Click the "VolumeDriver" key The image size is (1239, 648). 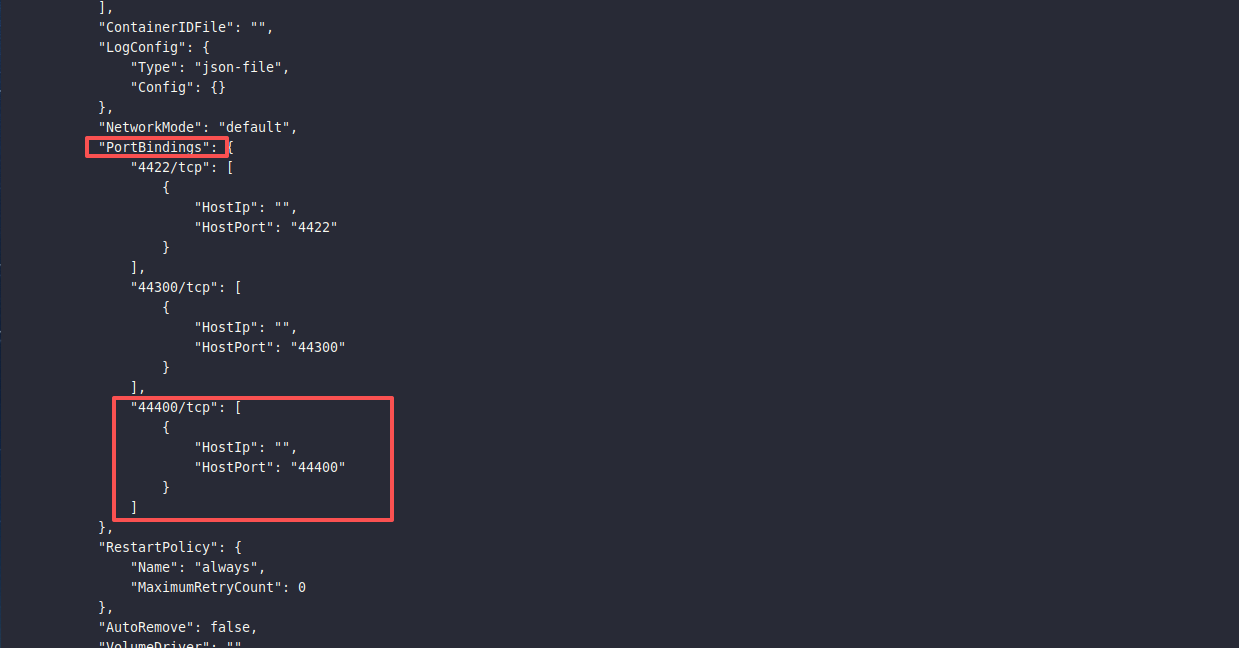pos(154,645)
